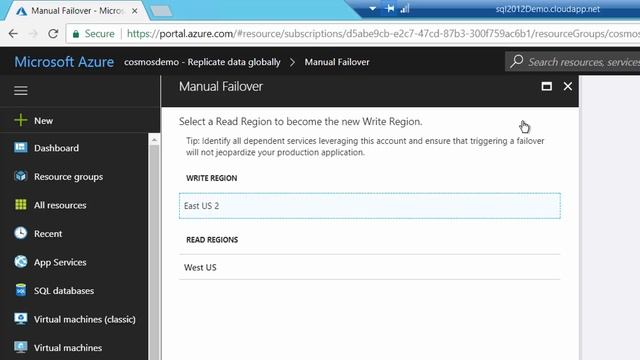Click the Dashboard icon

click(20, 147)
